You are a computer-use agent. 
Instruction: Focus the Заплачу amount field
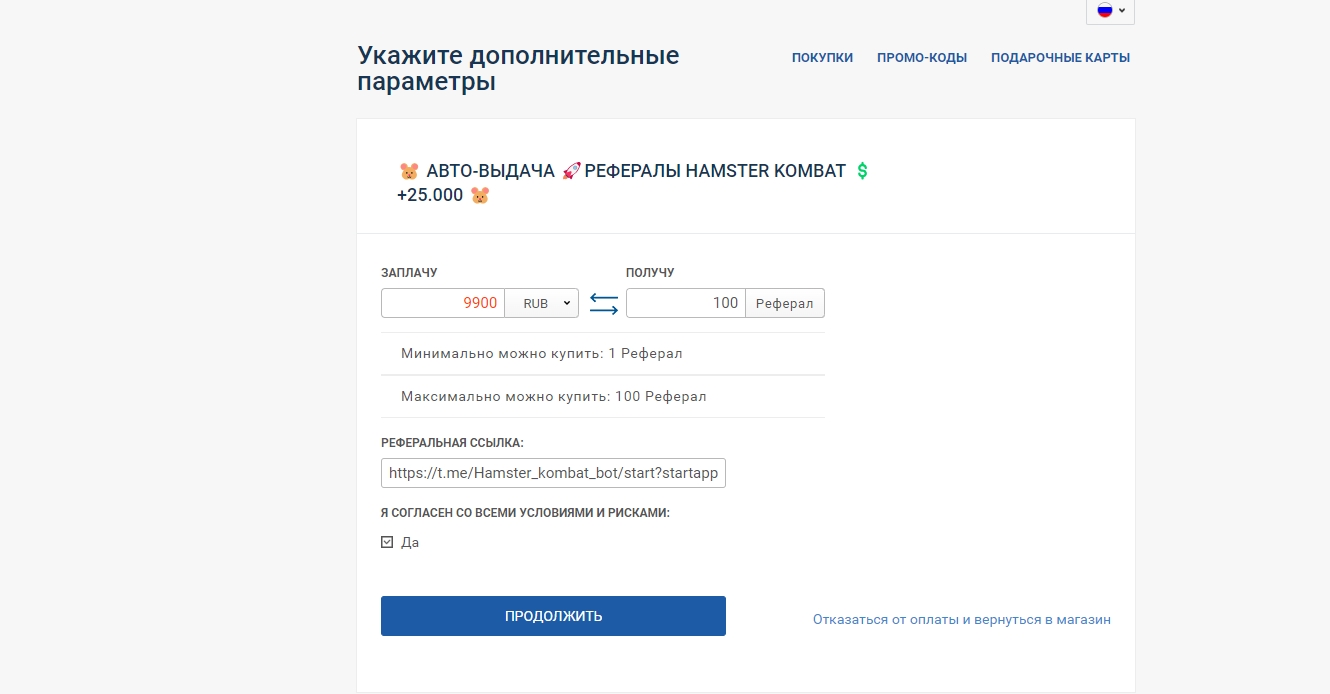point(442,303)
